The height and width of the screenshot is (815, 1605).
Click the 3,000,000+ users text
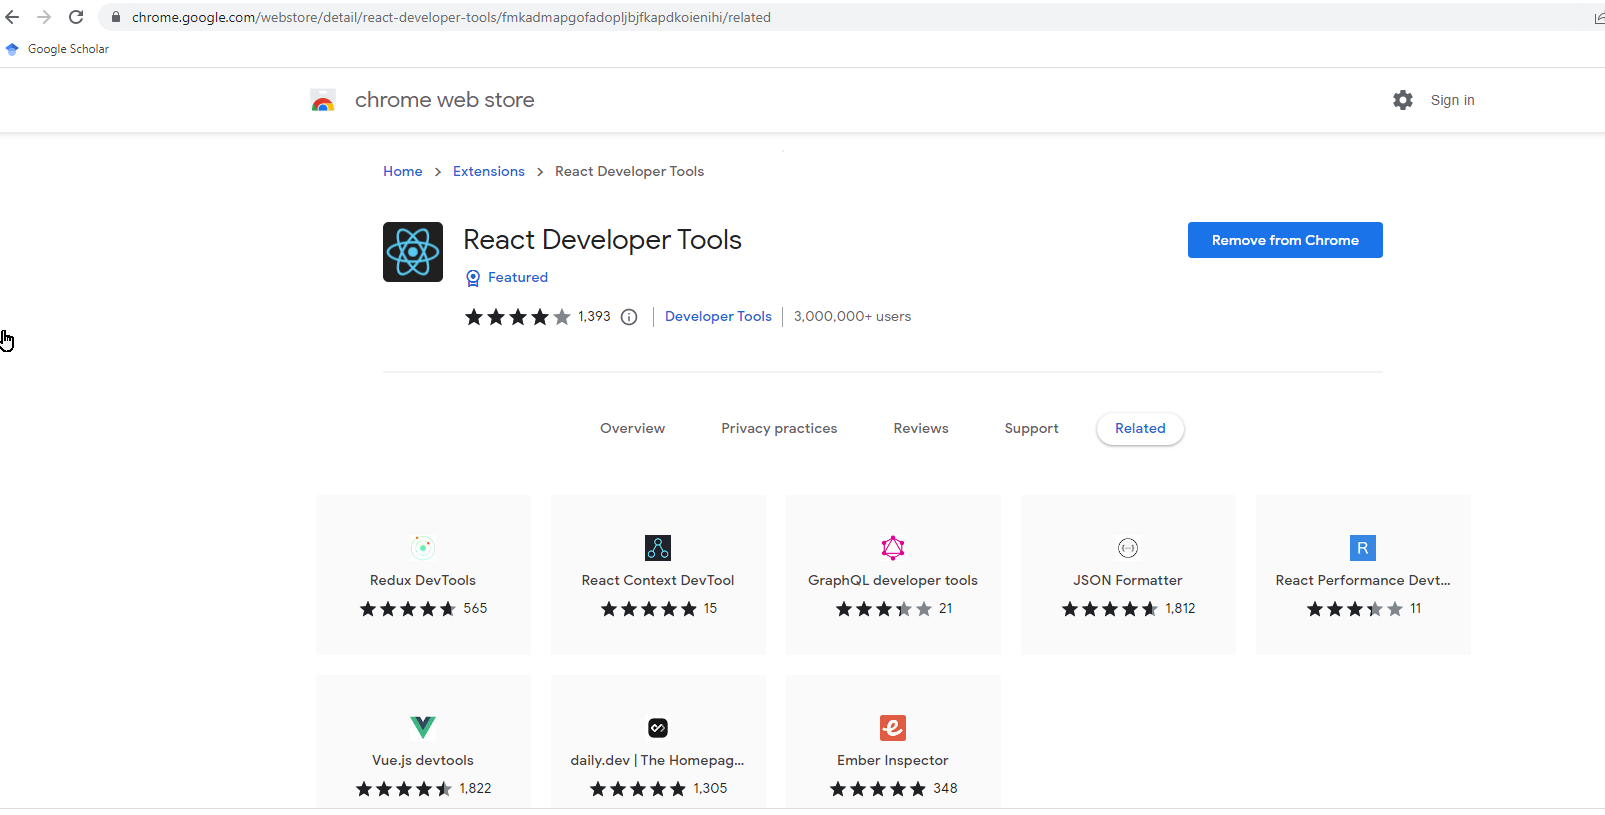point(852,316)
